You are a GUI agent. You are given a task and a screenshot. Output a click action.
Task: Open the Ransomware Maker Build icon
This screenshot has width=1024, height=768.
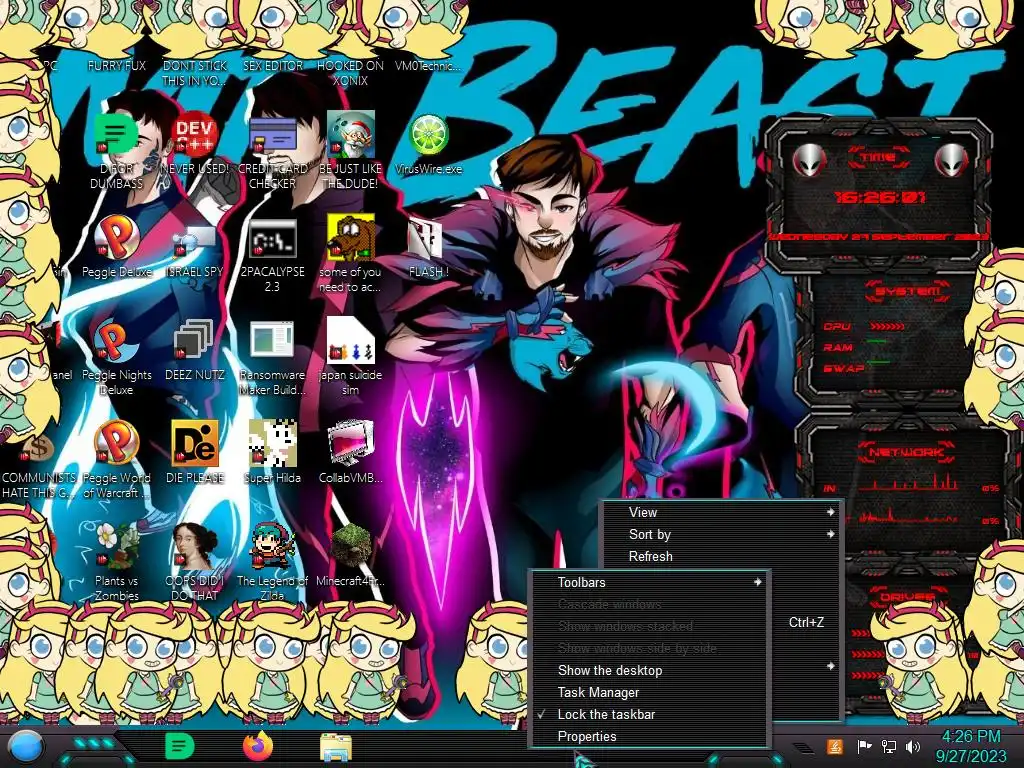(x=272, y=340)
